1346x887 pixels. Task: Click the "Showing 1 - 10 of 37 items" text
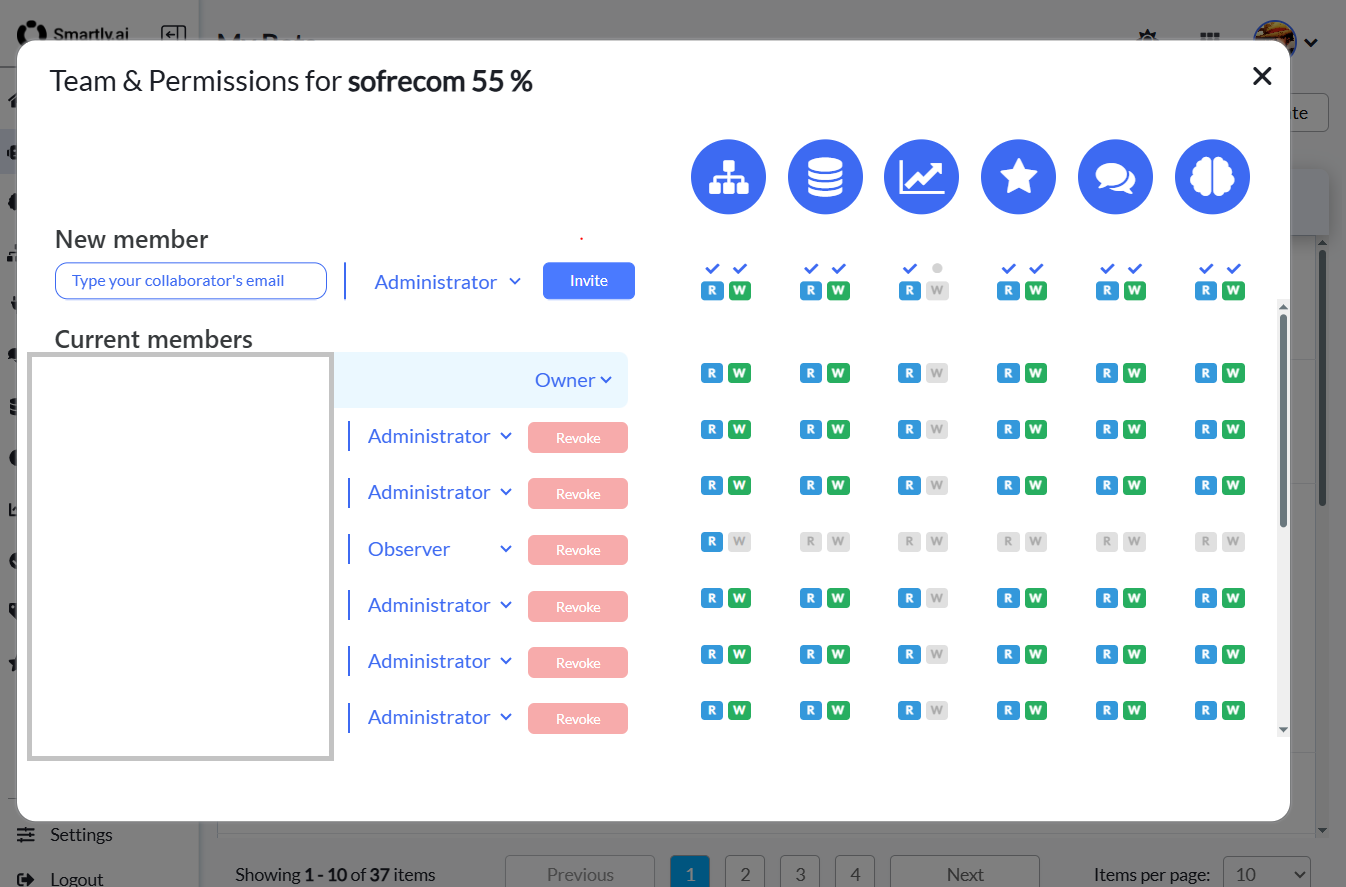tap(335, 874)
